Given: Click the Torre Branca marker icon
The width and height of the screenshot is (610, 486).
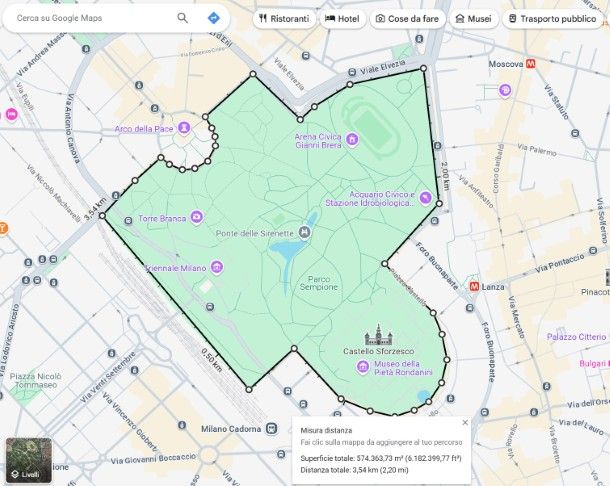Looking at the screenshot, I should (197, 217).
